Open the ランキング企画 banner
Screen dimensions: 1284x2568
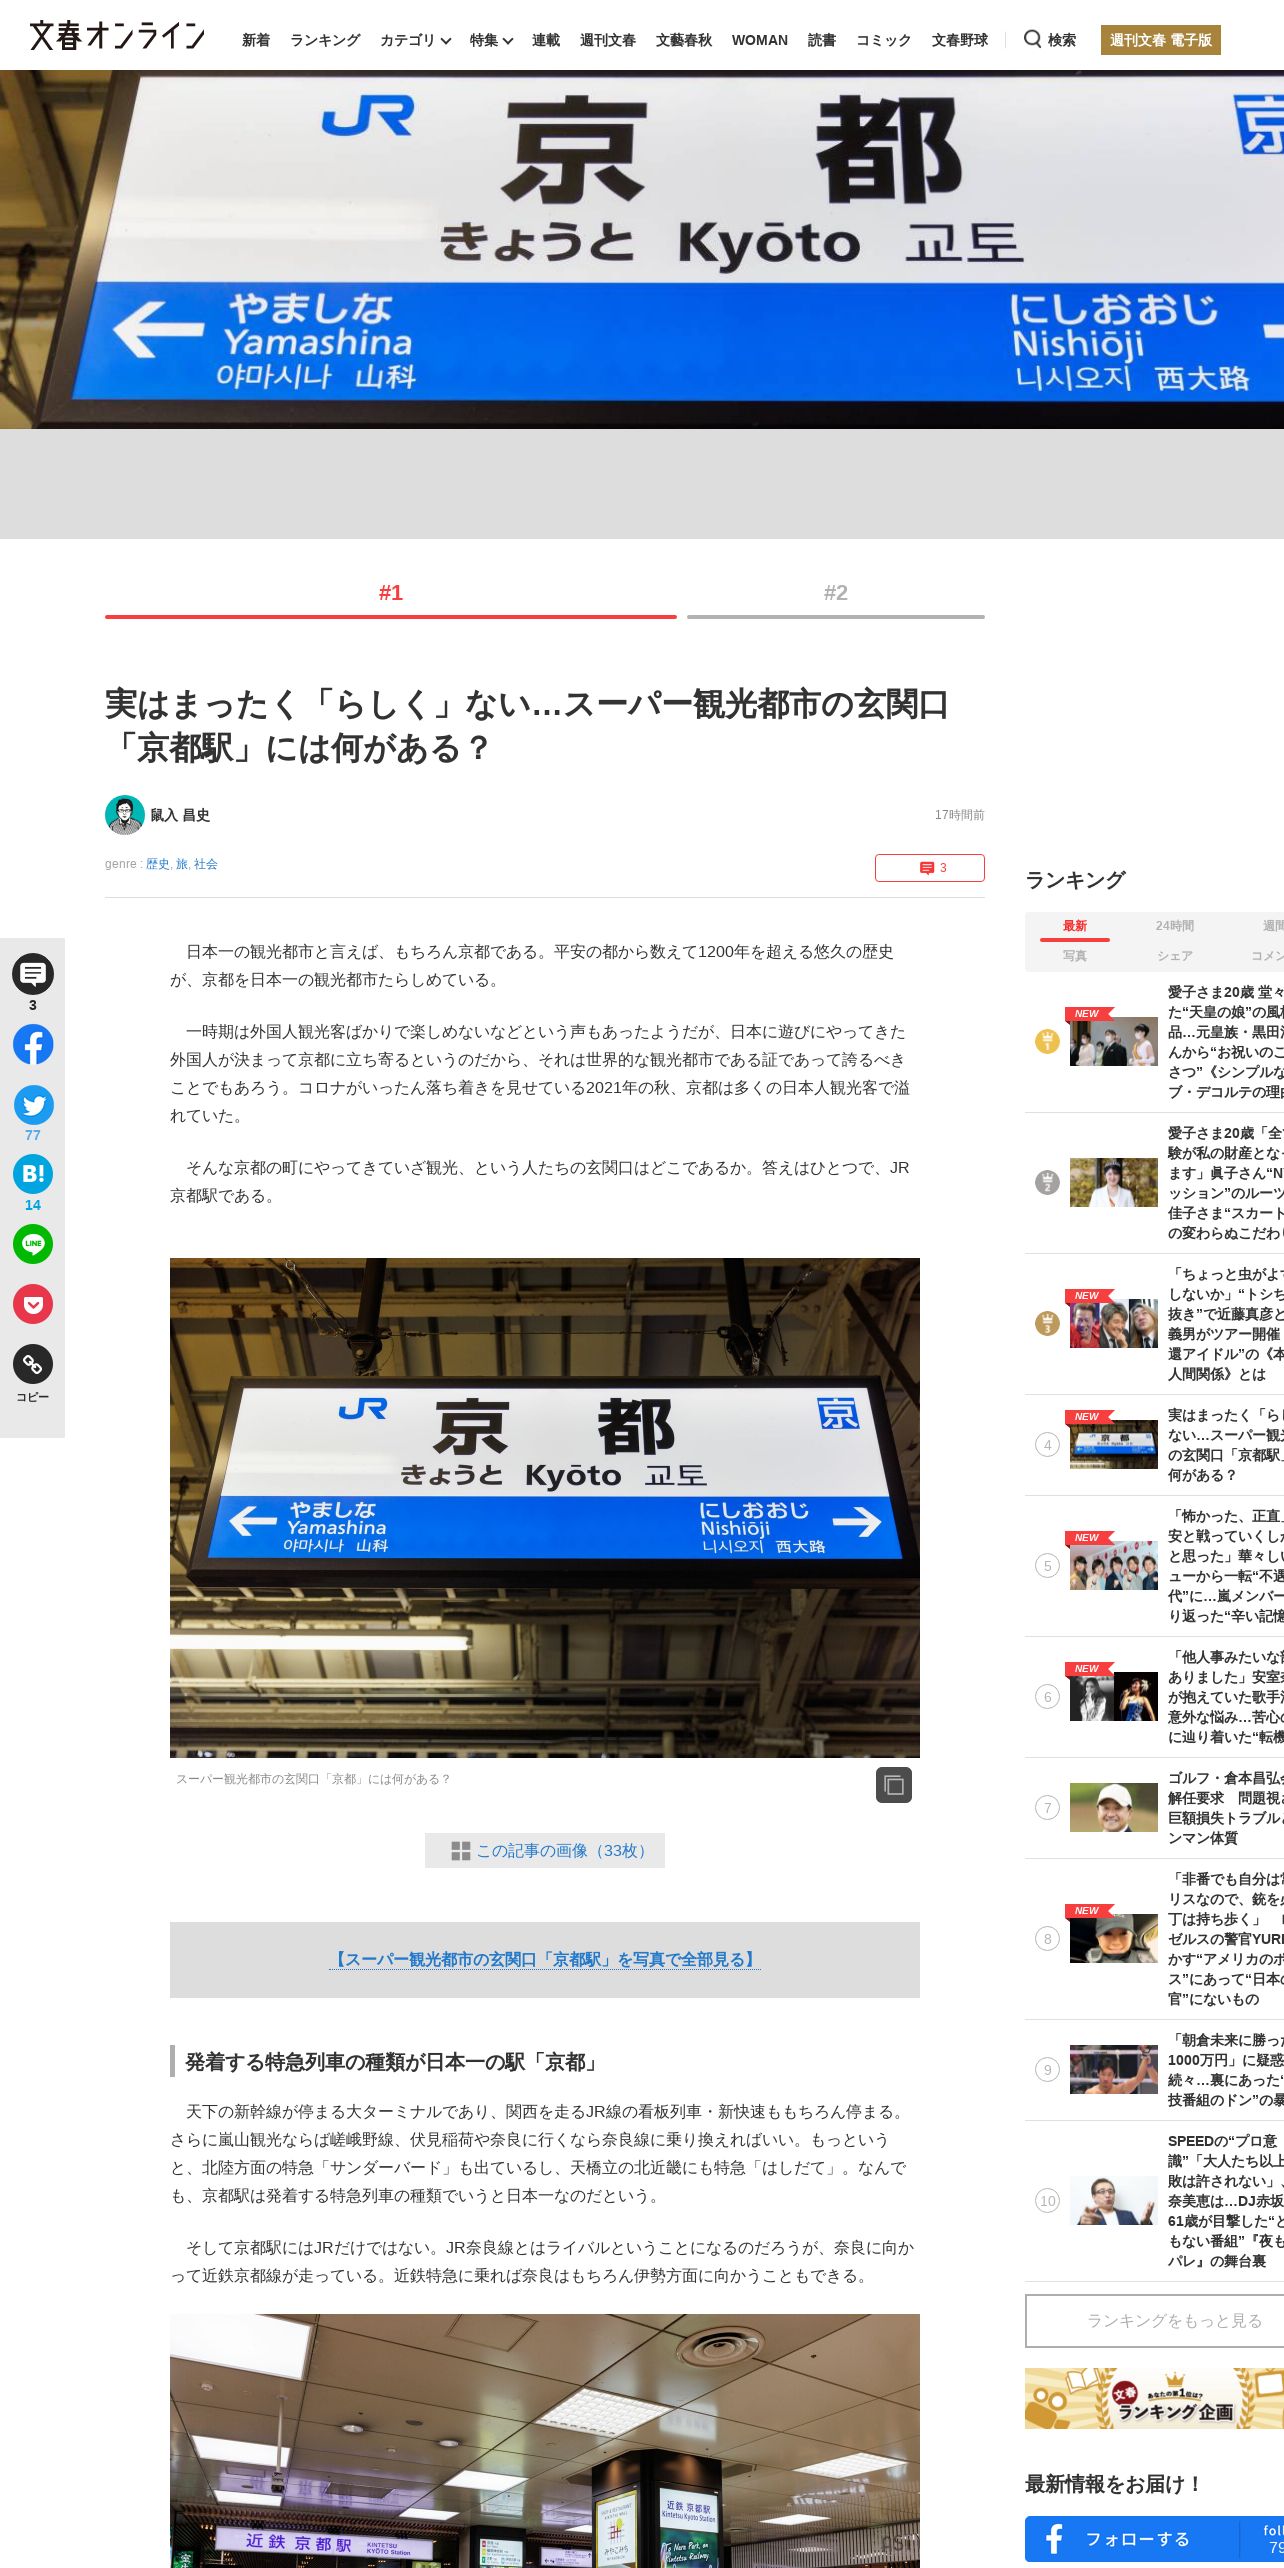(1155, 2398)
